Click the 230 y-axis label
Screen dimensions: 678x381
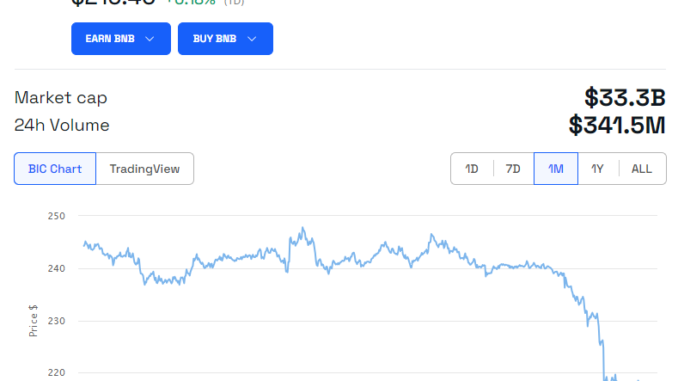click(56, 321)
